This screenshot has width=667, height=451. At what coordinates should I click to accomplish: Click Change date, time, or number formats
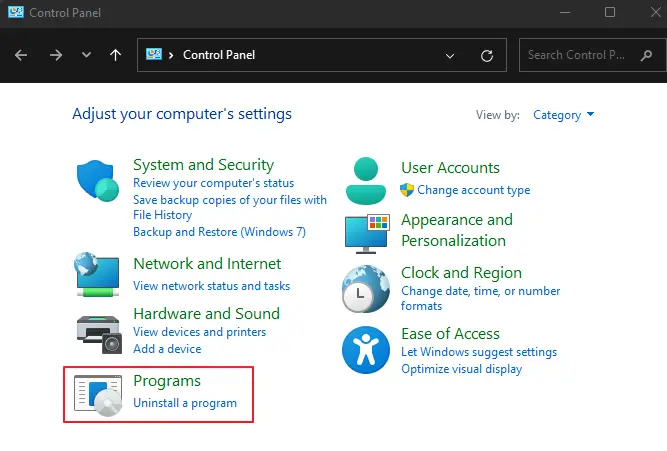(481, 298)
